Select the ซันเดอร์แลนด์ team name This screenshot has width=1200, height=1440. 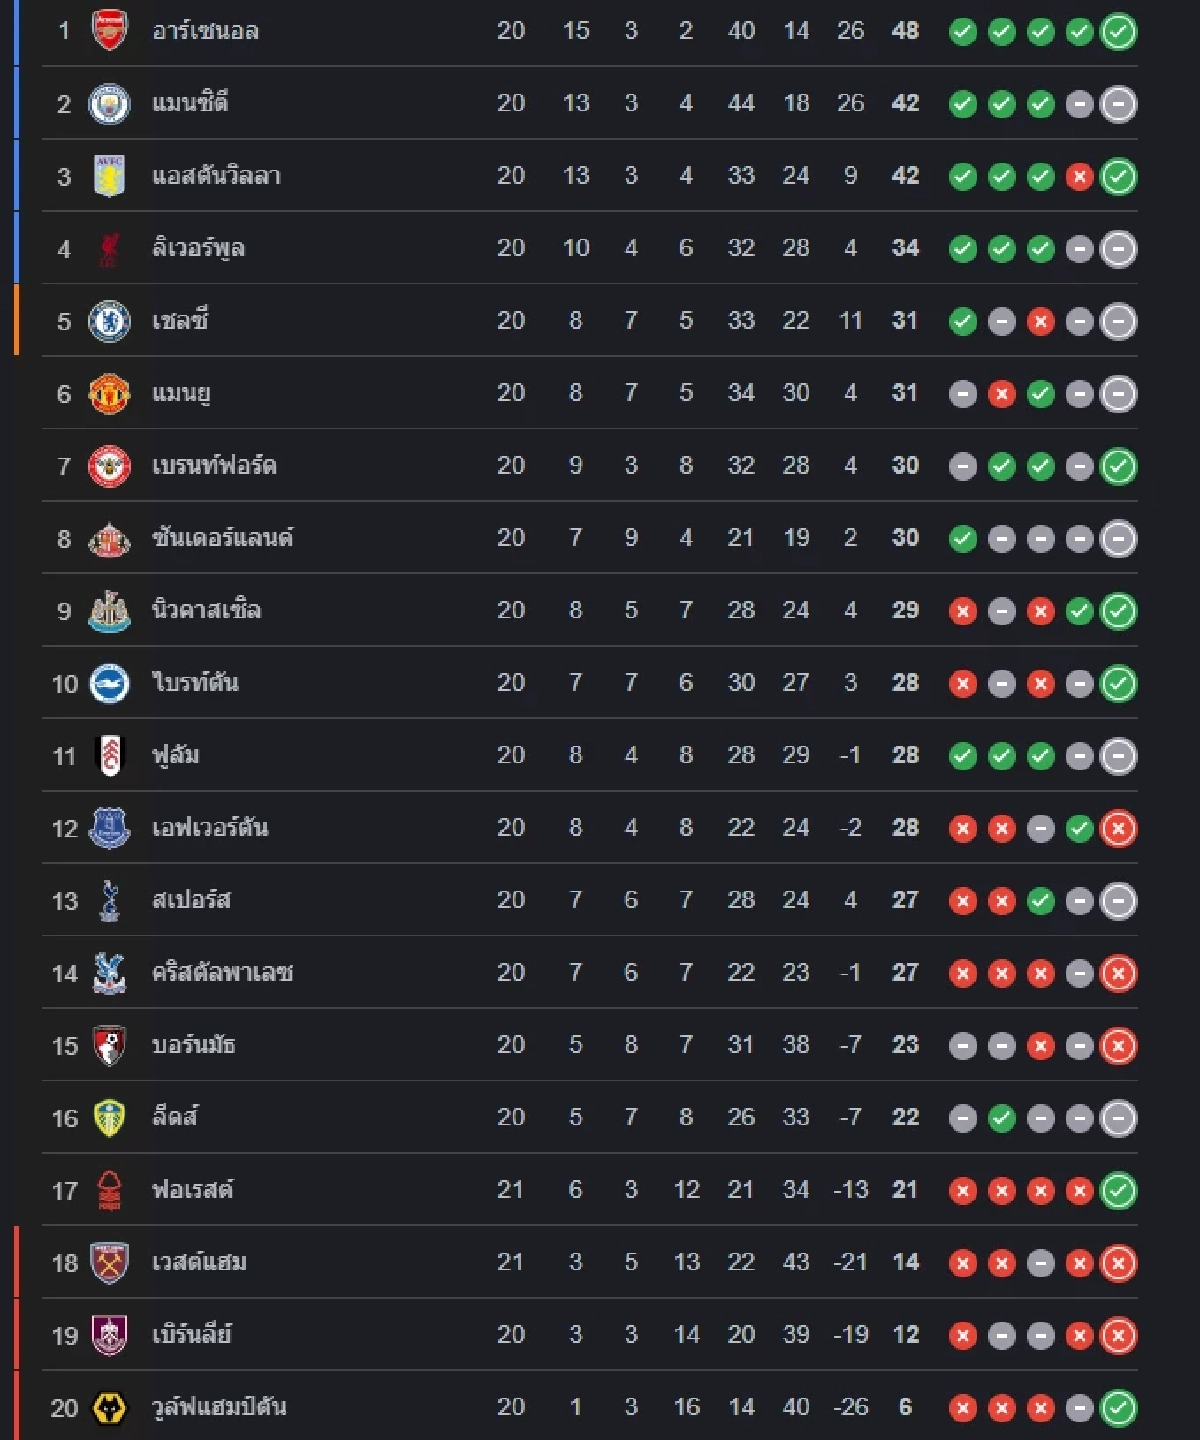(222, 538)
